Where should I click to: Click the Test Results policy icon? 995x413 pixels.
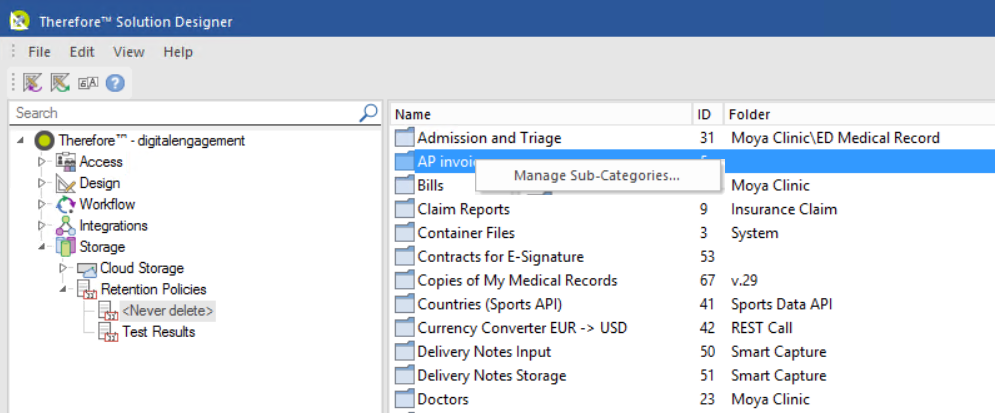point(109,332)
